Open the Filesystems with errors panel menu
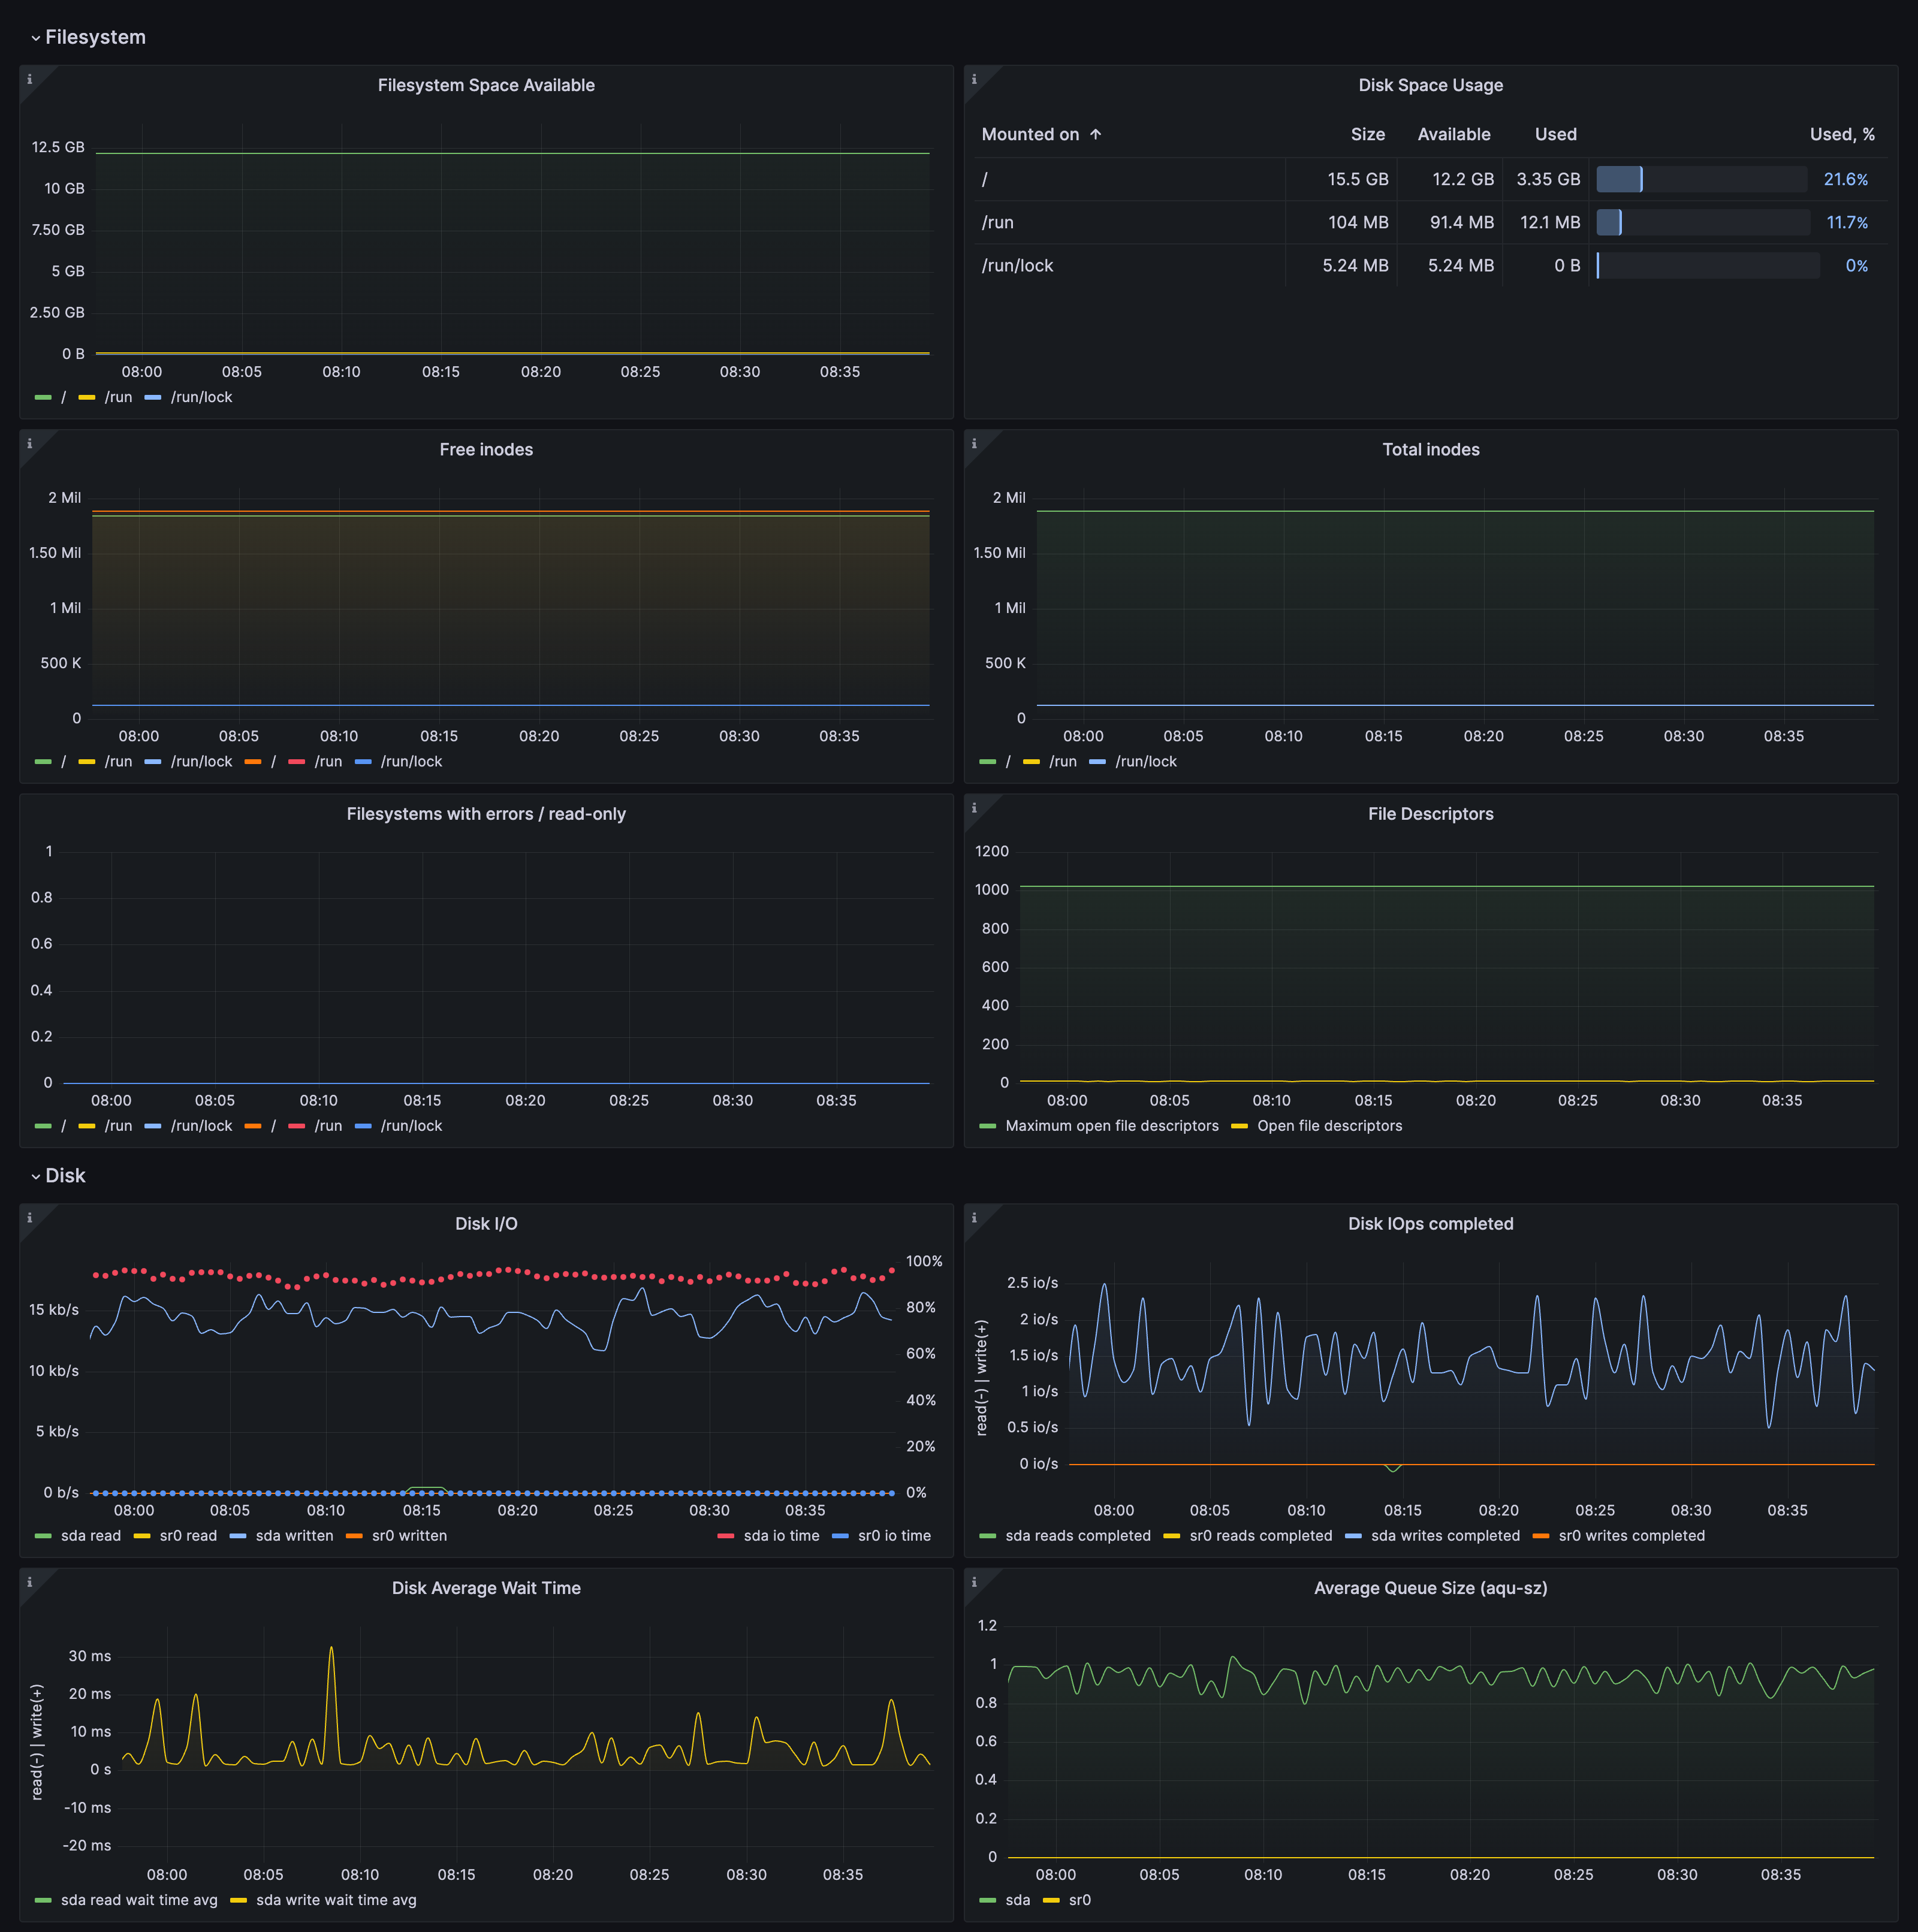This screenshot has height=1932, width=1918. (x=486, y=813)
